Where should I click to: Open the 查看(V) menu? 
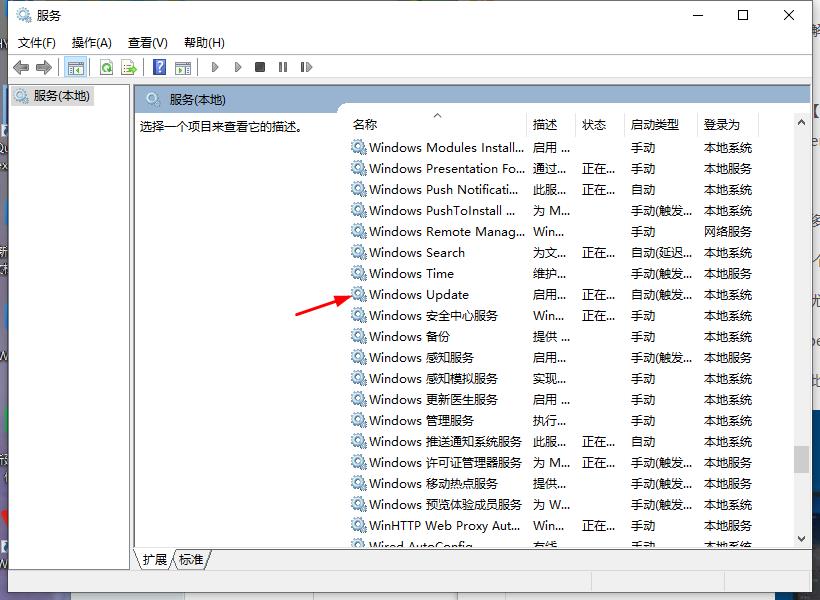coord(146,42)
